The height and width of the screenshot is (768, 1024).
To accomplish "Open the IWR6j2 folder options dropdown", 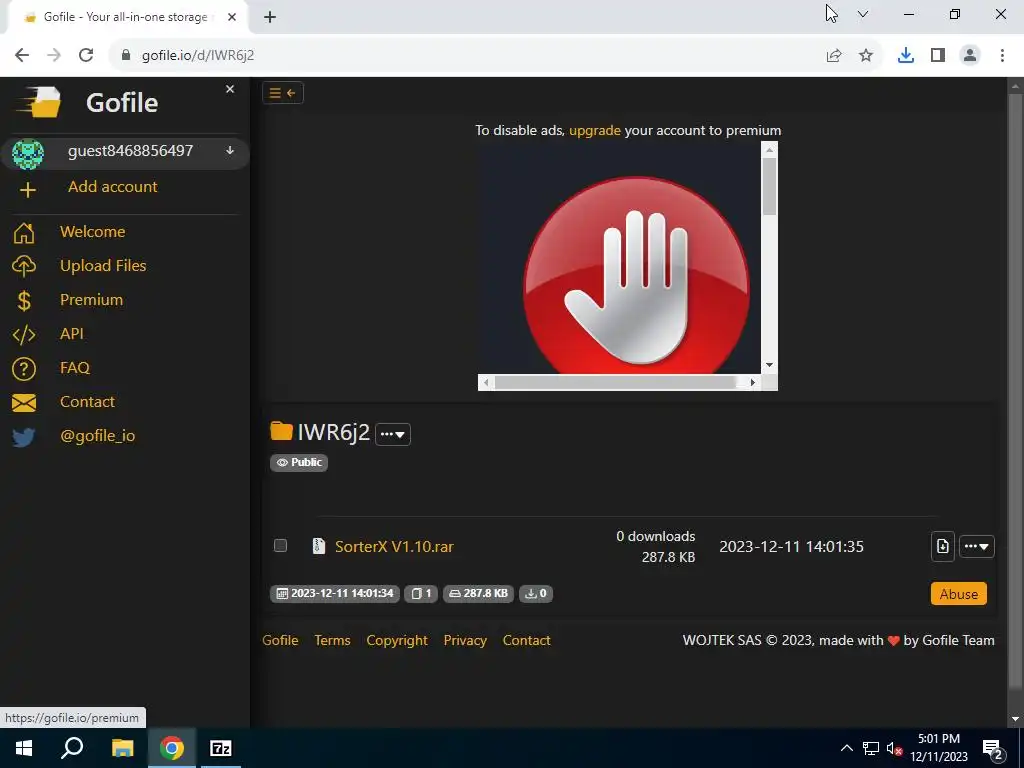I will point(392,434).
